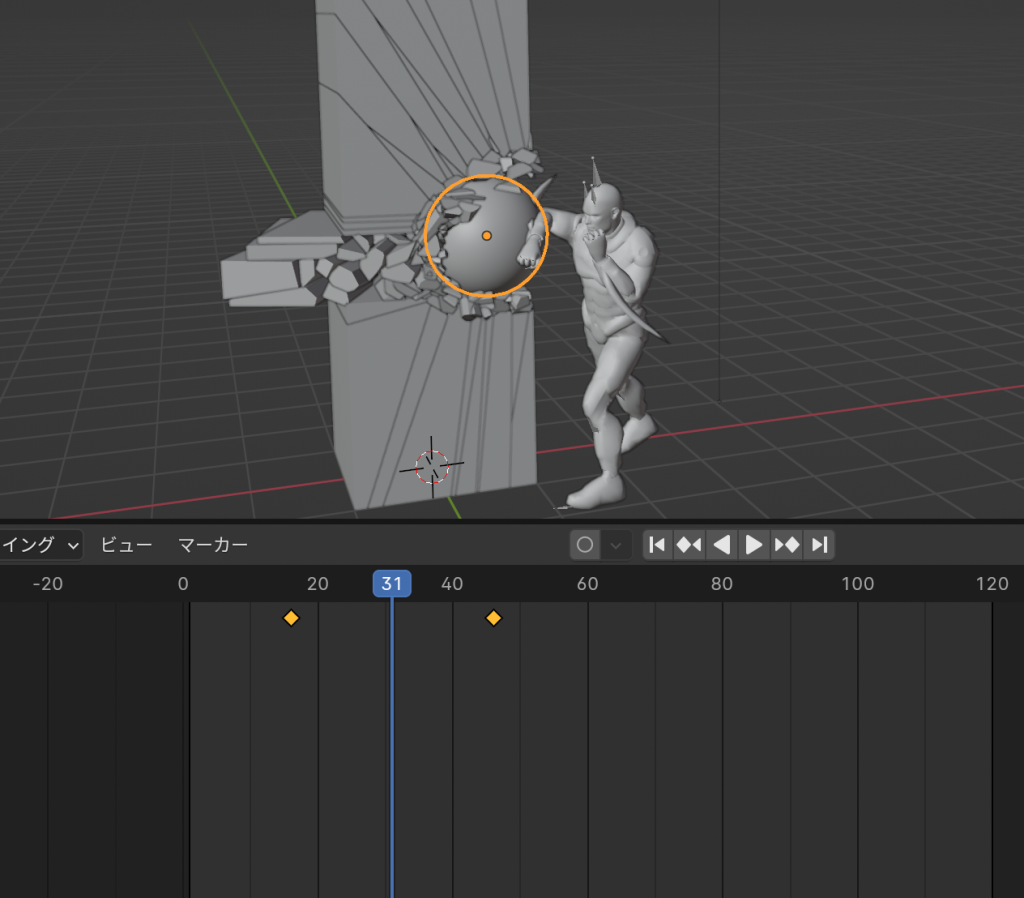Viewport: 1024px width, 898px height.
Task: Click the blue current frame indicator 31
Action: pyautogui.click(x=392, y=584)
